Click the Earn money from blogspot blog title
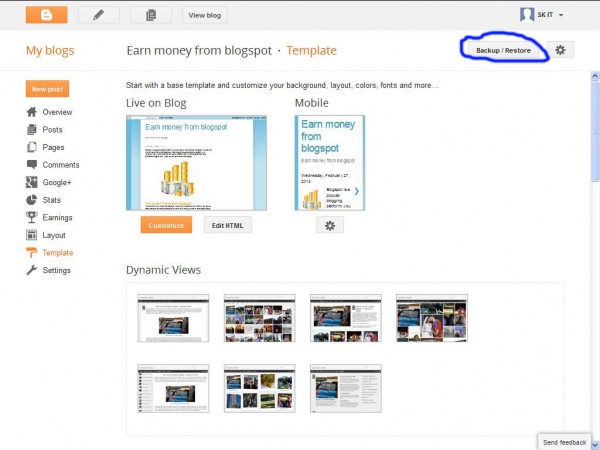The height and width of the screenshot is (450, 600). 199,51
